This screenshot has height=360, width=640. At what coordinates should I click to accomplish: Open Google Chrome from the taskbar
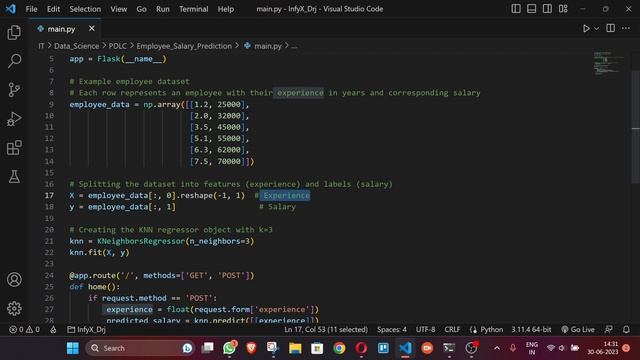pos(339,348)
